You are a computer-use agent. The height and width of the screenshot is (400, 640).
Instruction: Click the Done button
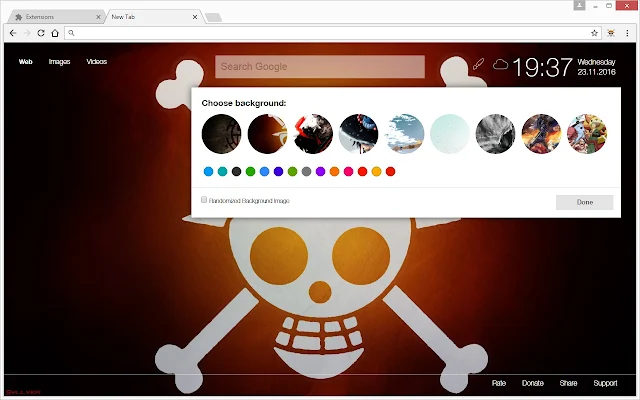pos(584,202)
